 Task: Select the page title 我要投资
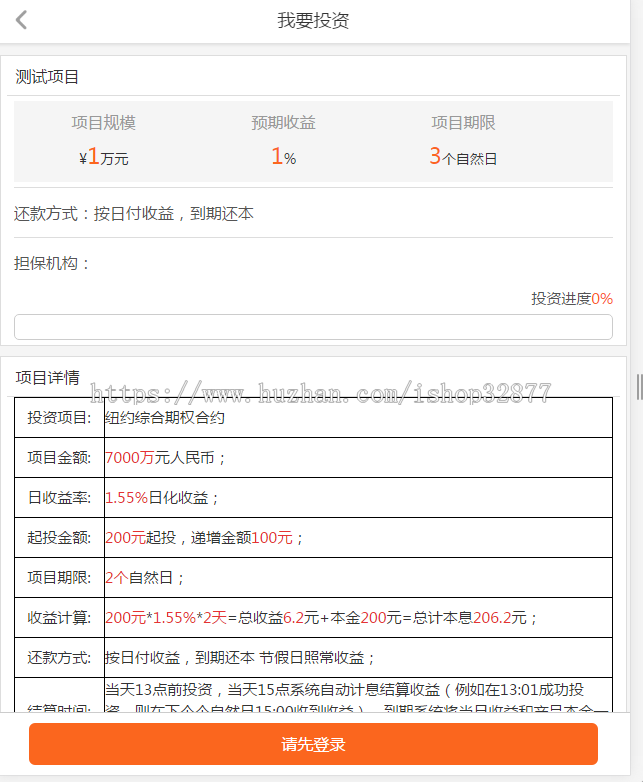(x=313, y=20)
